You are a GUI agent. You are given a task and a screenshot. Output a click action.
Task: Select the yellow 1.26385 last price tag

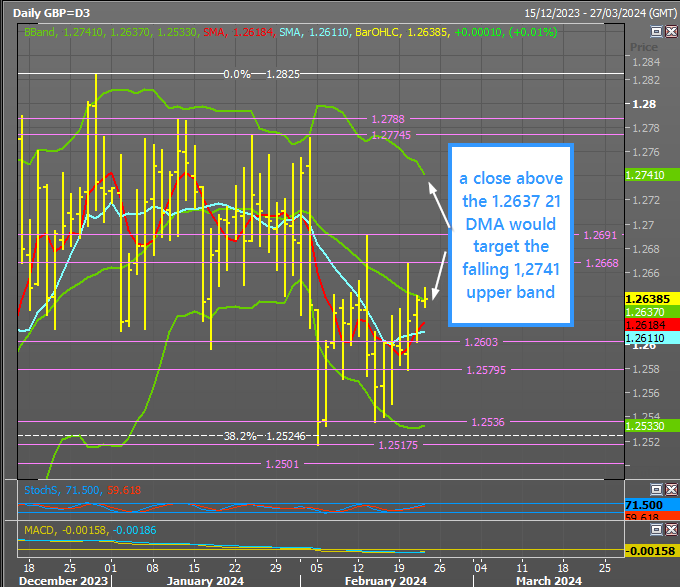pos(652,299)
